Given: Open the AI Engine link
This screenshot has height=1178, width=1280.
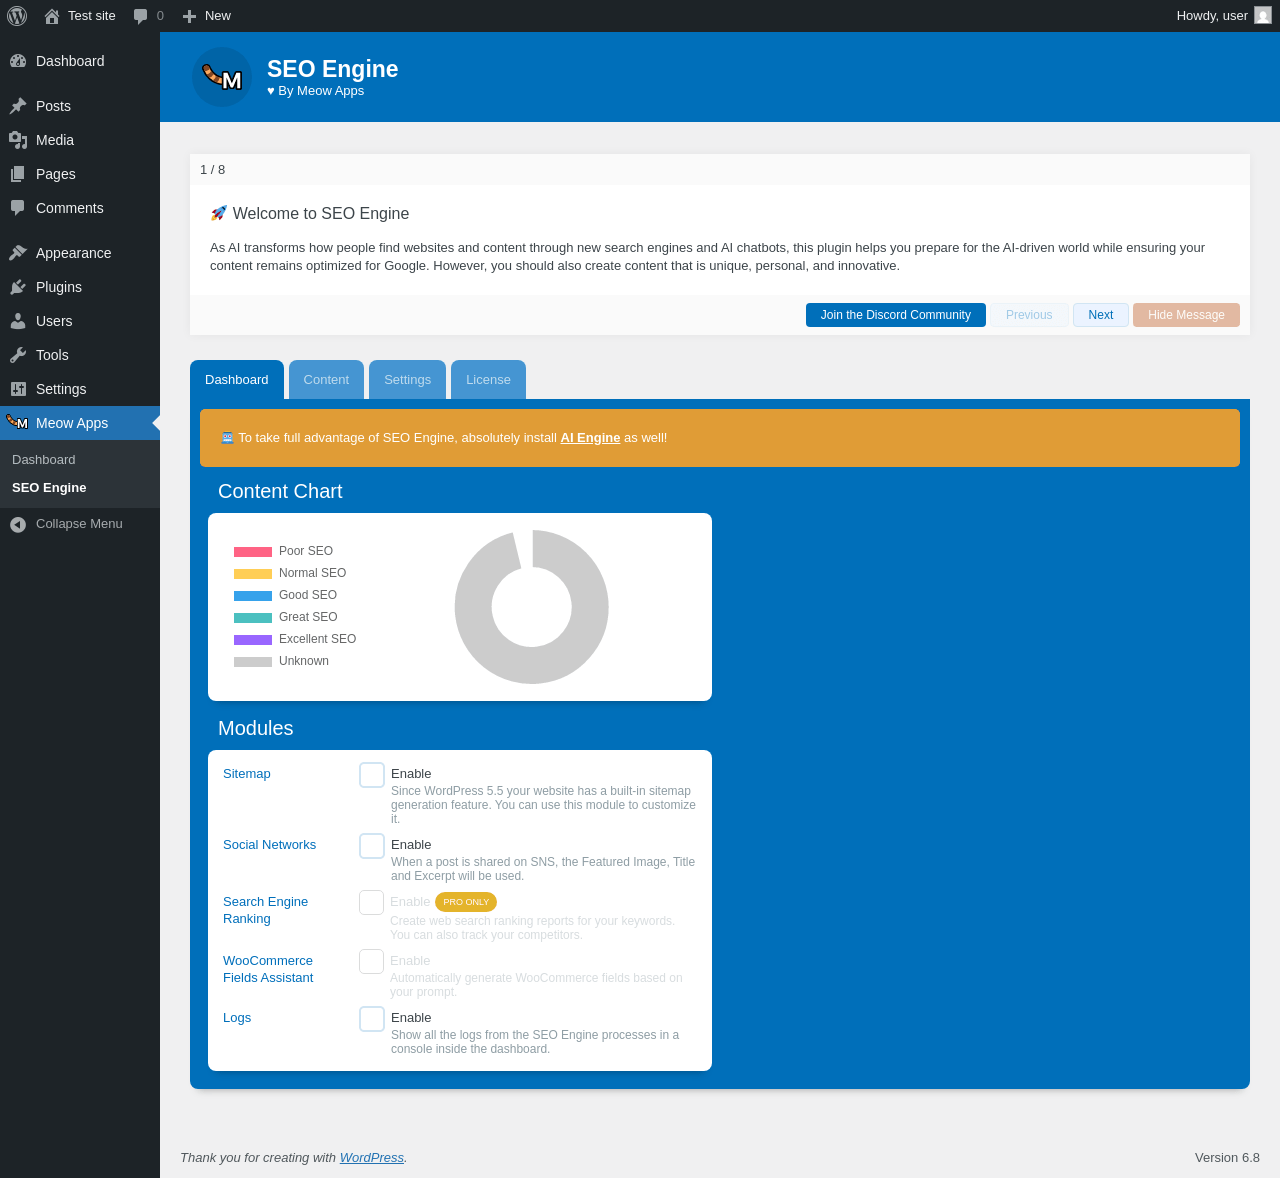Looking at the screenshot, I should click(x=590, y=438).
